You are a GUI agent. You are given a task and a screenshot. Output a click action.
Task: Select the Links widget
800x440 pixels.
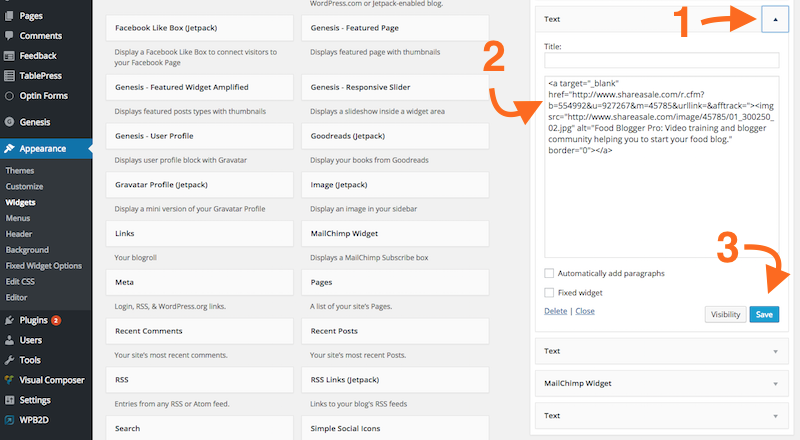[x=199, y=234]
